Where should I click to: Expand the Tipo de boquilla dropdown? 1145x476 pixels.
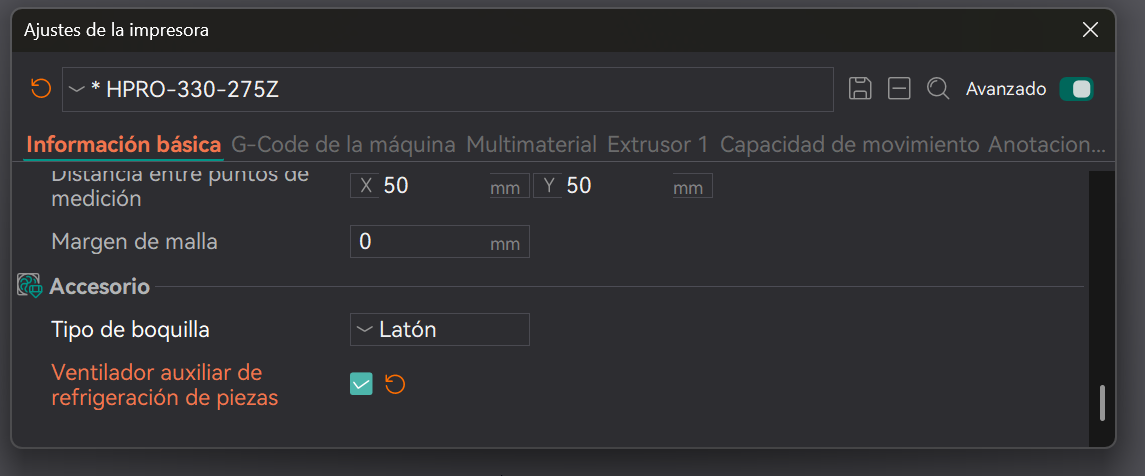tap(439, 329)
